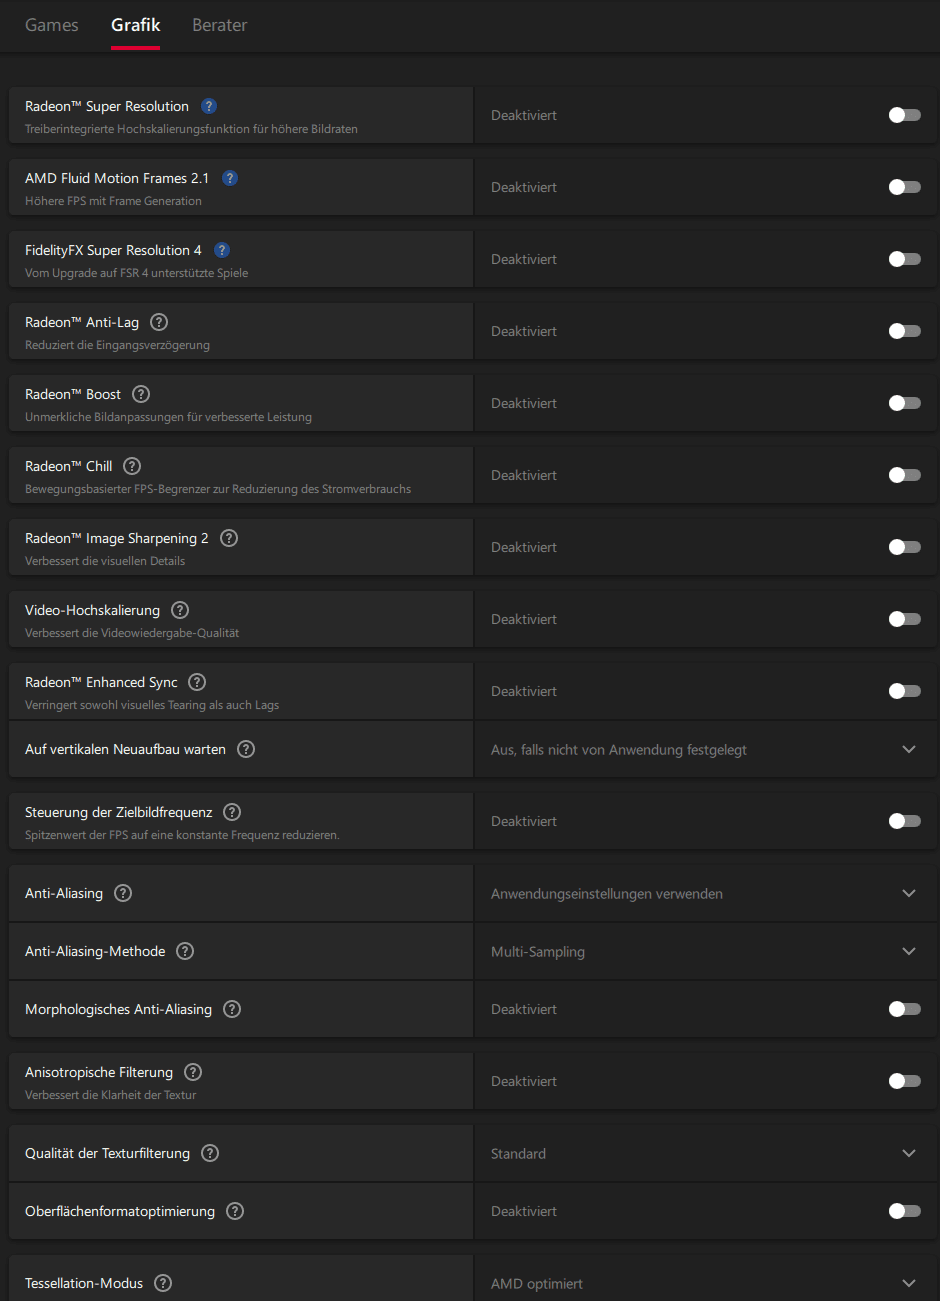Screen dimensions: 940x1301
Task: Expand Qualität der Texturfilterung dropdown
Action: click(908, 1153)
